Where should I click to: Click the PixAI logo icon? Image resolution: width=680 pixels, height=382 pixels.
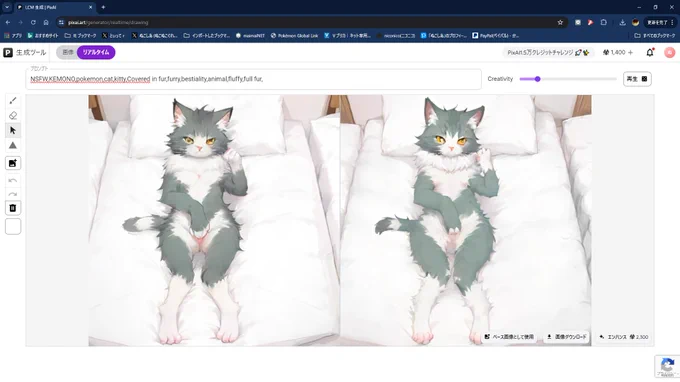8,52
